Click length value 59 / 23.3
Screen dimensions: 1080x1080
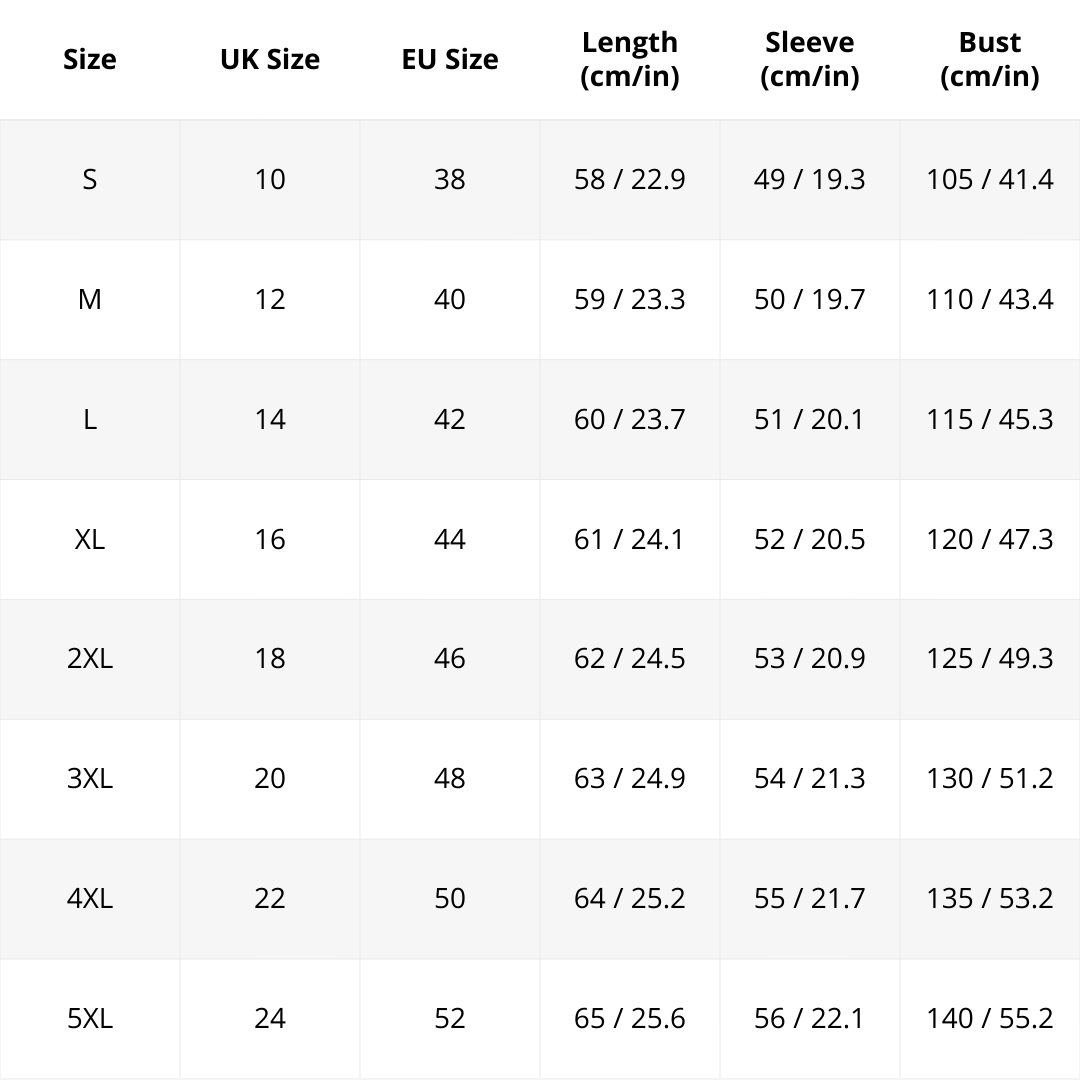pyautogui.click(x=630, y=299)
